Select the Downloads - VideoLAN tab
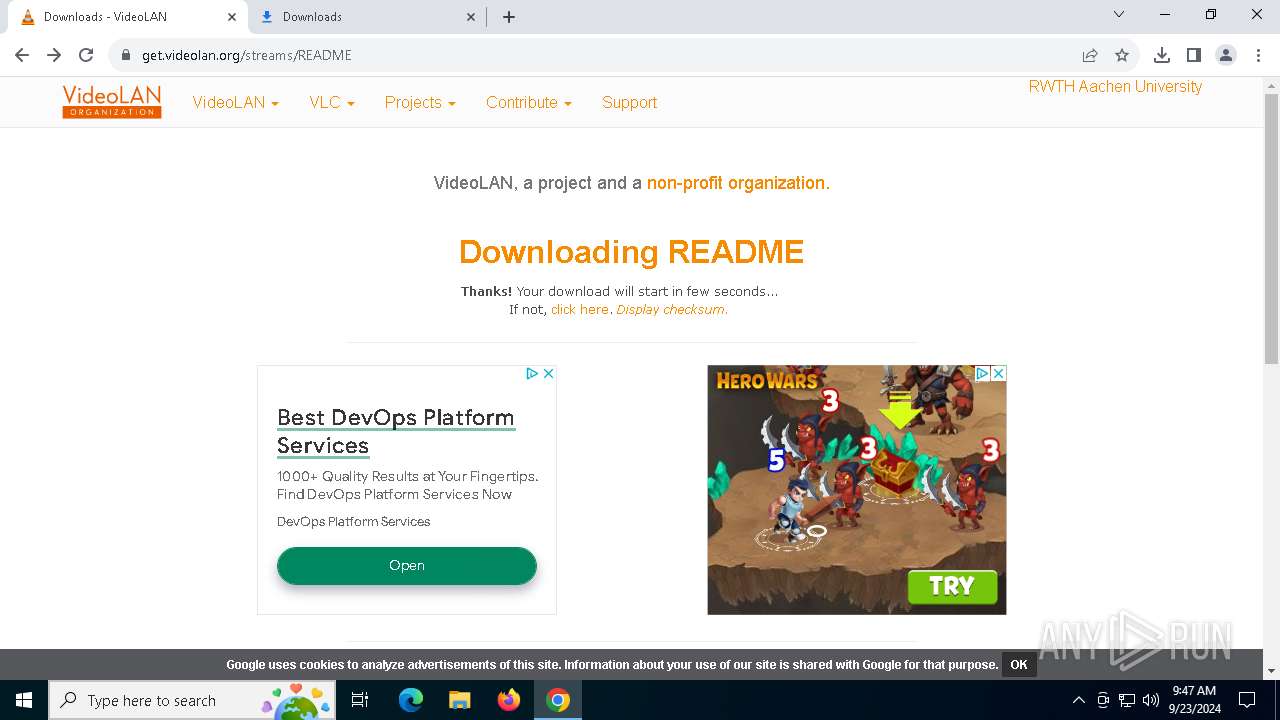This screenshot has height=720, width=1280. click(126, 17)
